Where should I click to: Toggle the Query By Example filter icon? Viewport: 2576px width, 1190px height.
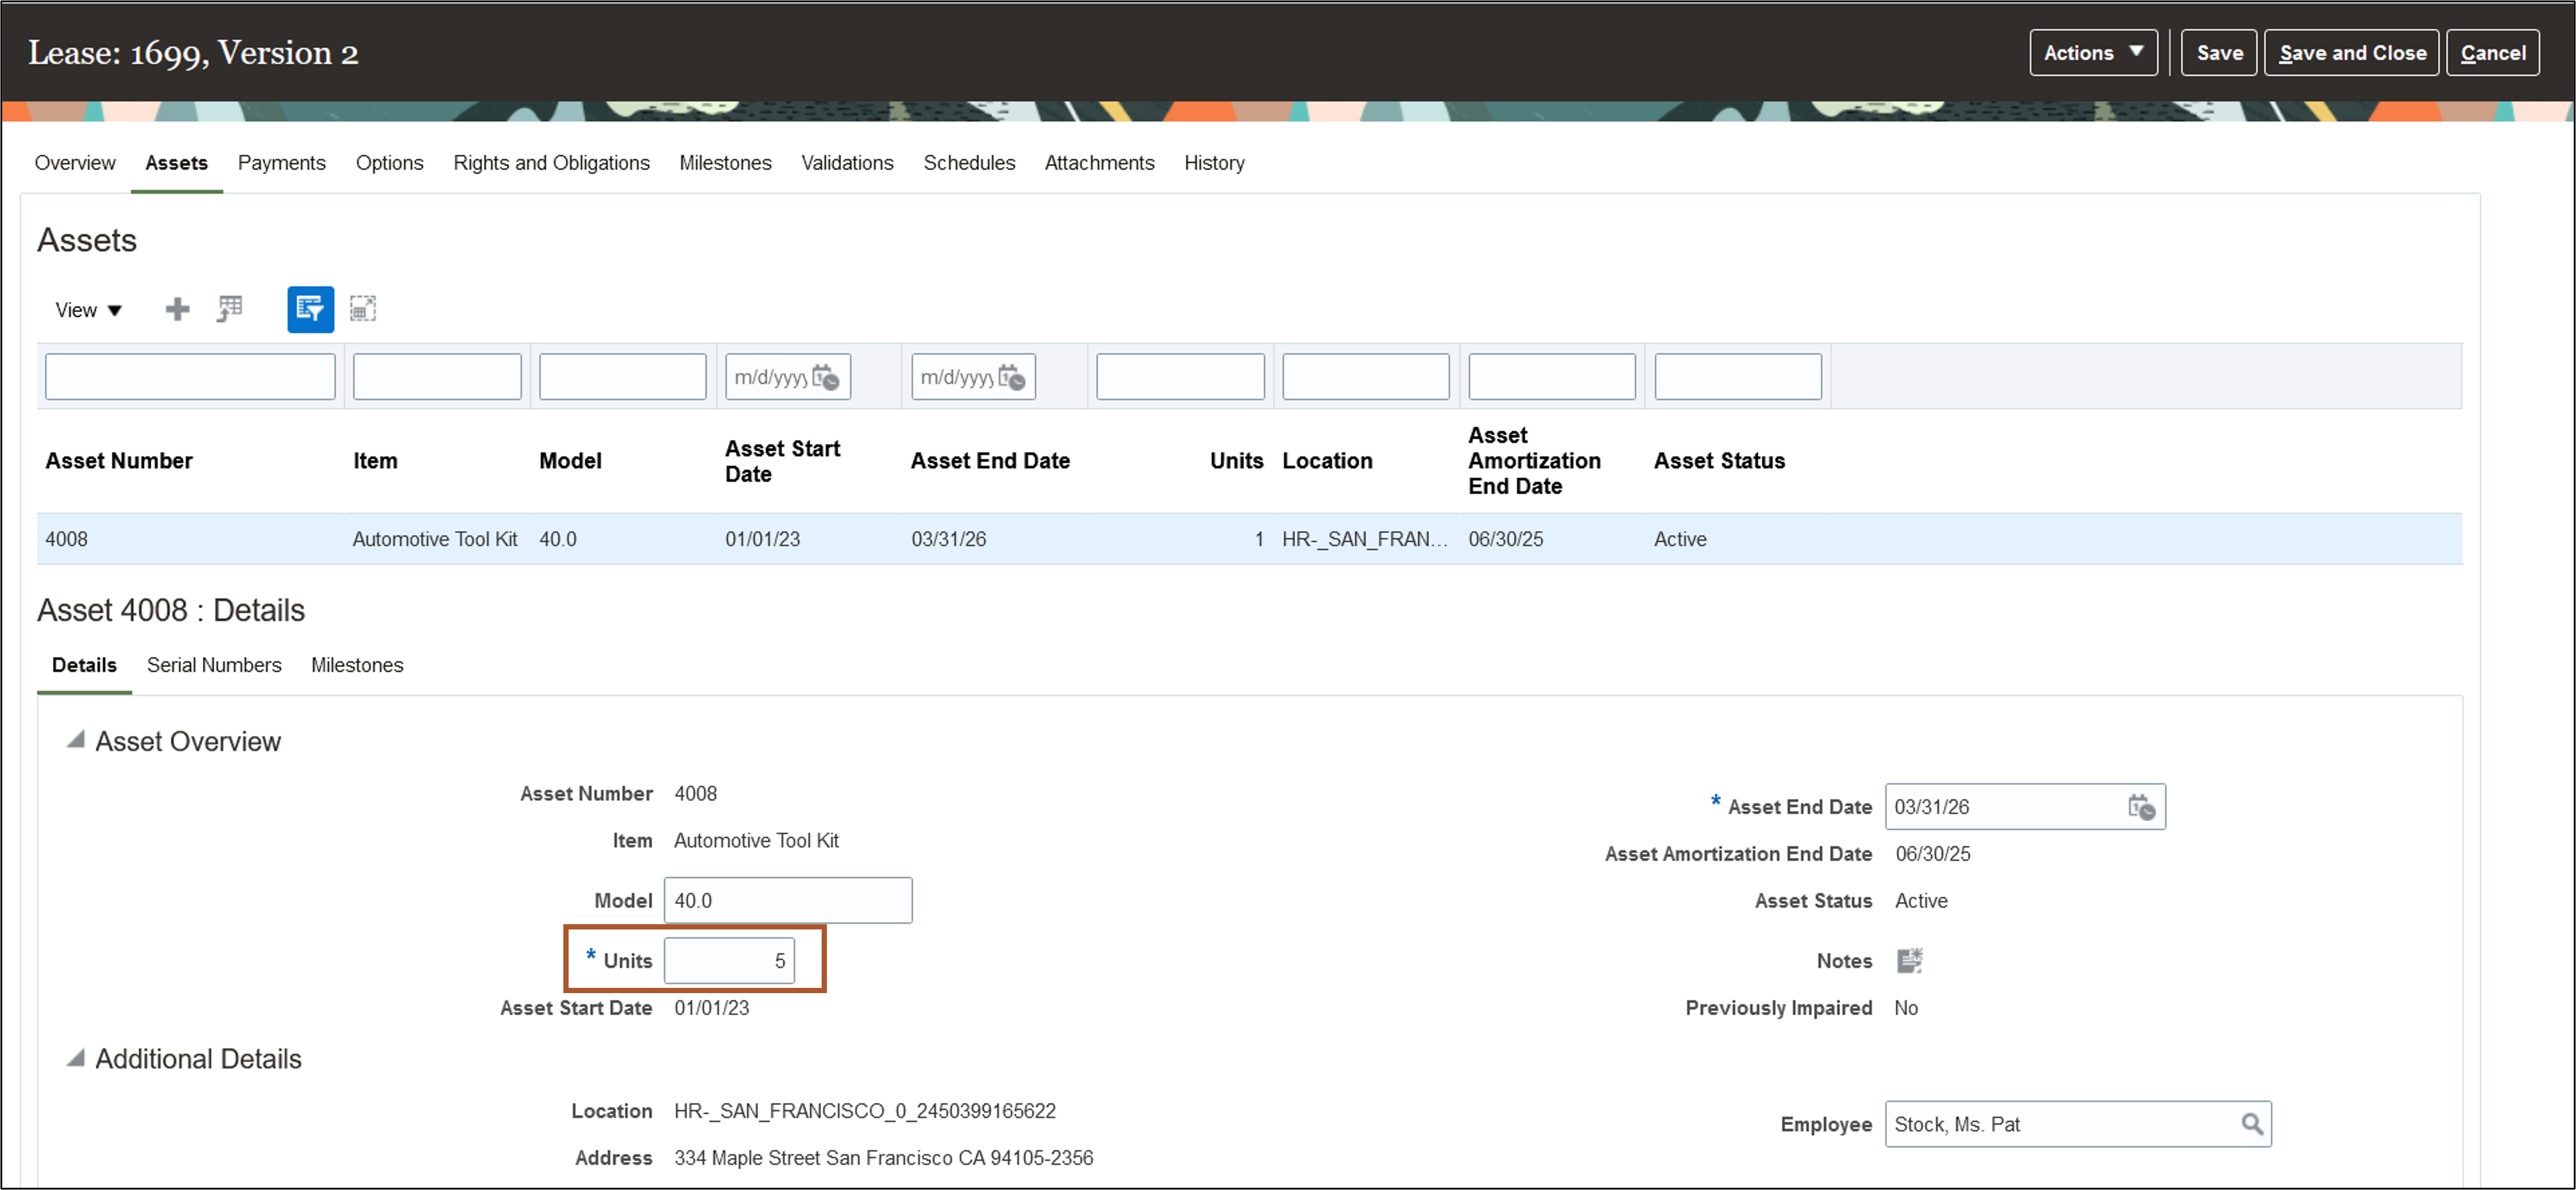[310, 309]
